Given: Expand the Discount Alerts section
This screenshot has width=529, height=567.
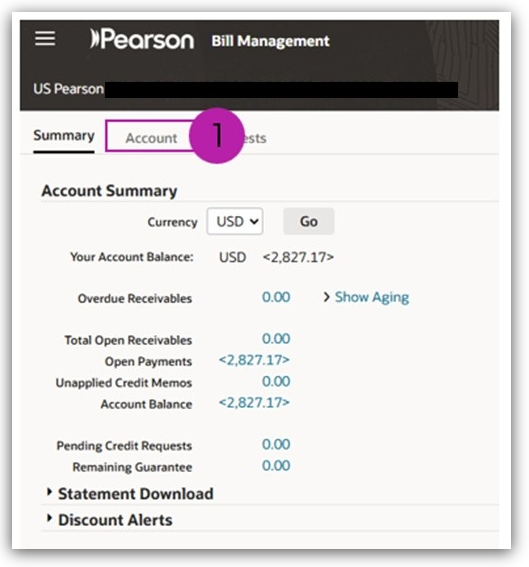Looking at the screenshot, I should (x=110, y=520).
